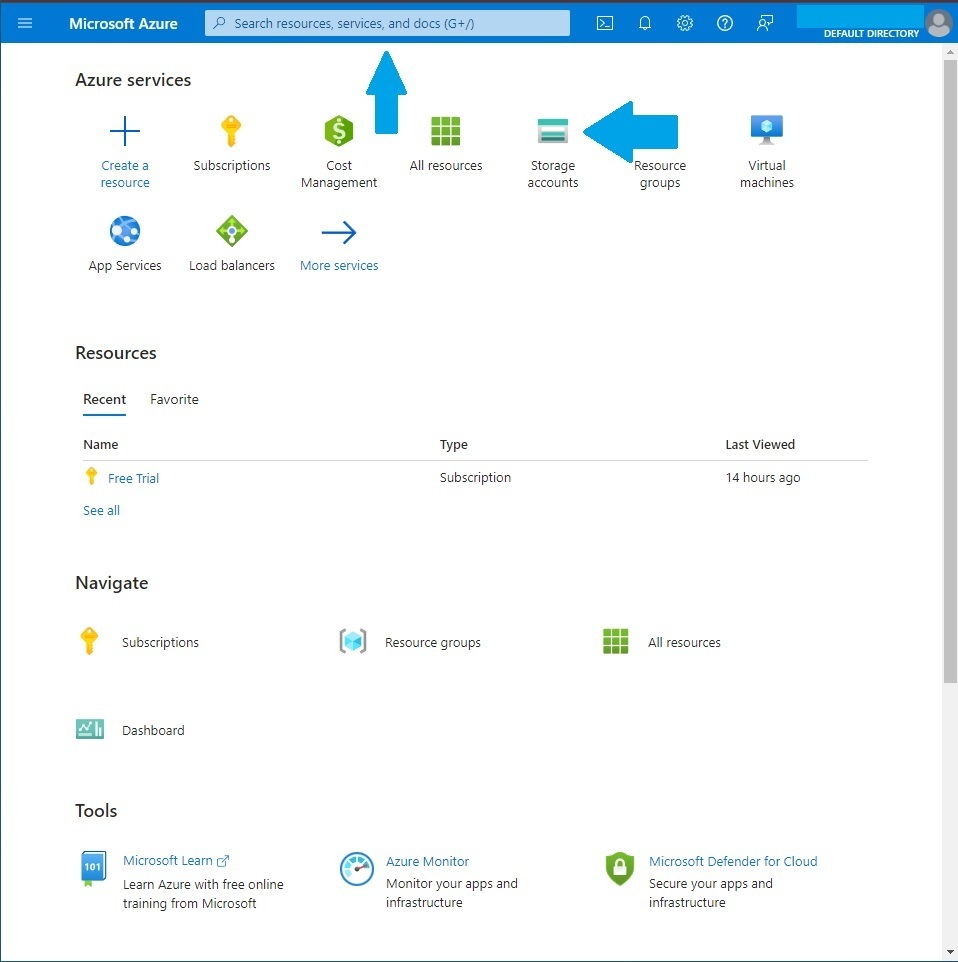
Task: Click the More services arrow icon
Action: click(x=339, y=232)
